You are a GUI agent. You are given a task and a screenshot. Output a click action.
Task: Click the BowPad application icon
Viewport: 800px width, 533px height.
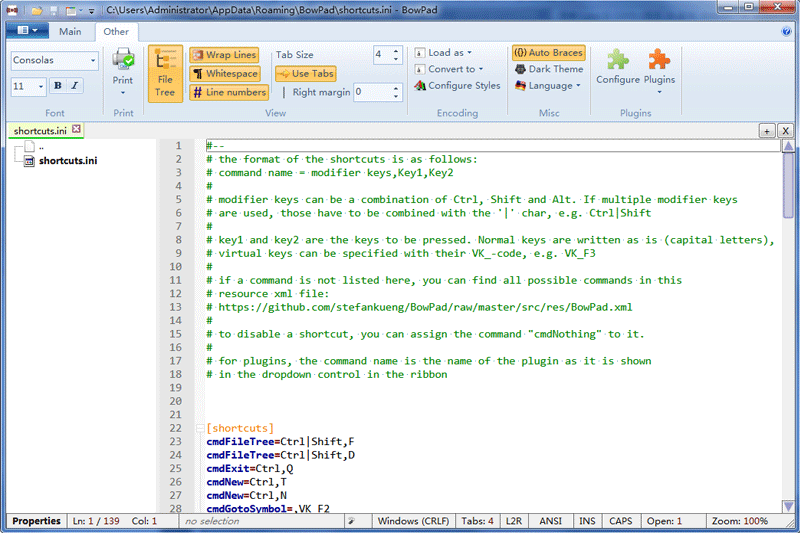pos(12,10)
